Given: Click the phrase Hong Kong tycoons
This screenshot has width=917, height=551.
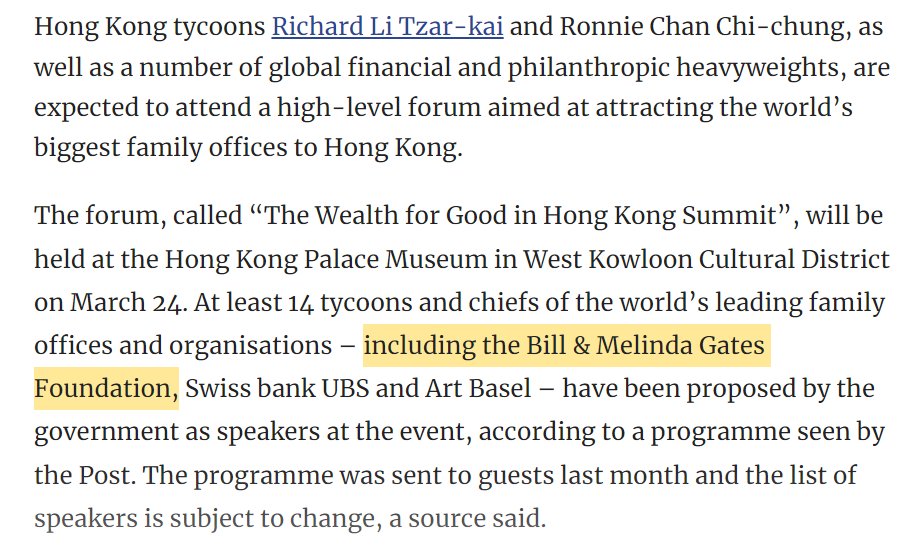Looking at the screenshot, I should tap(150, 27).
